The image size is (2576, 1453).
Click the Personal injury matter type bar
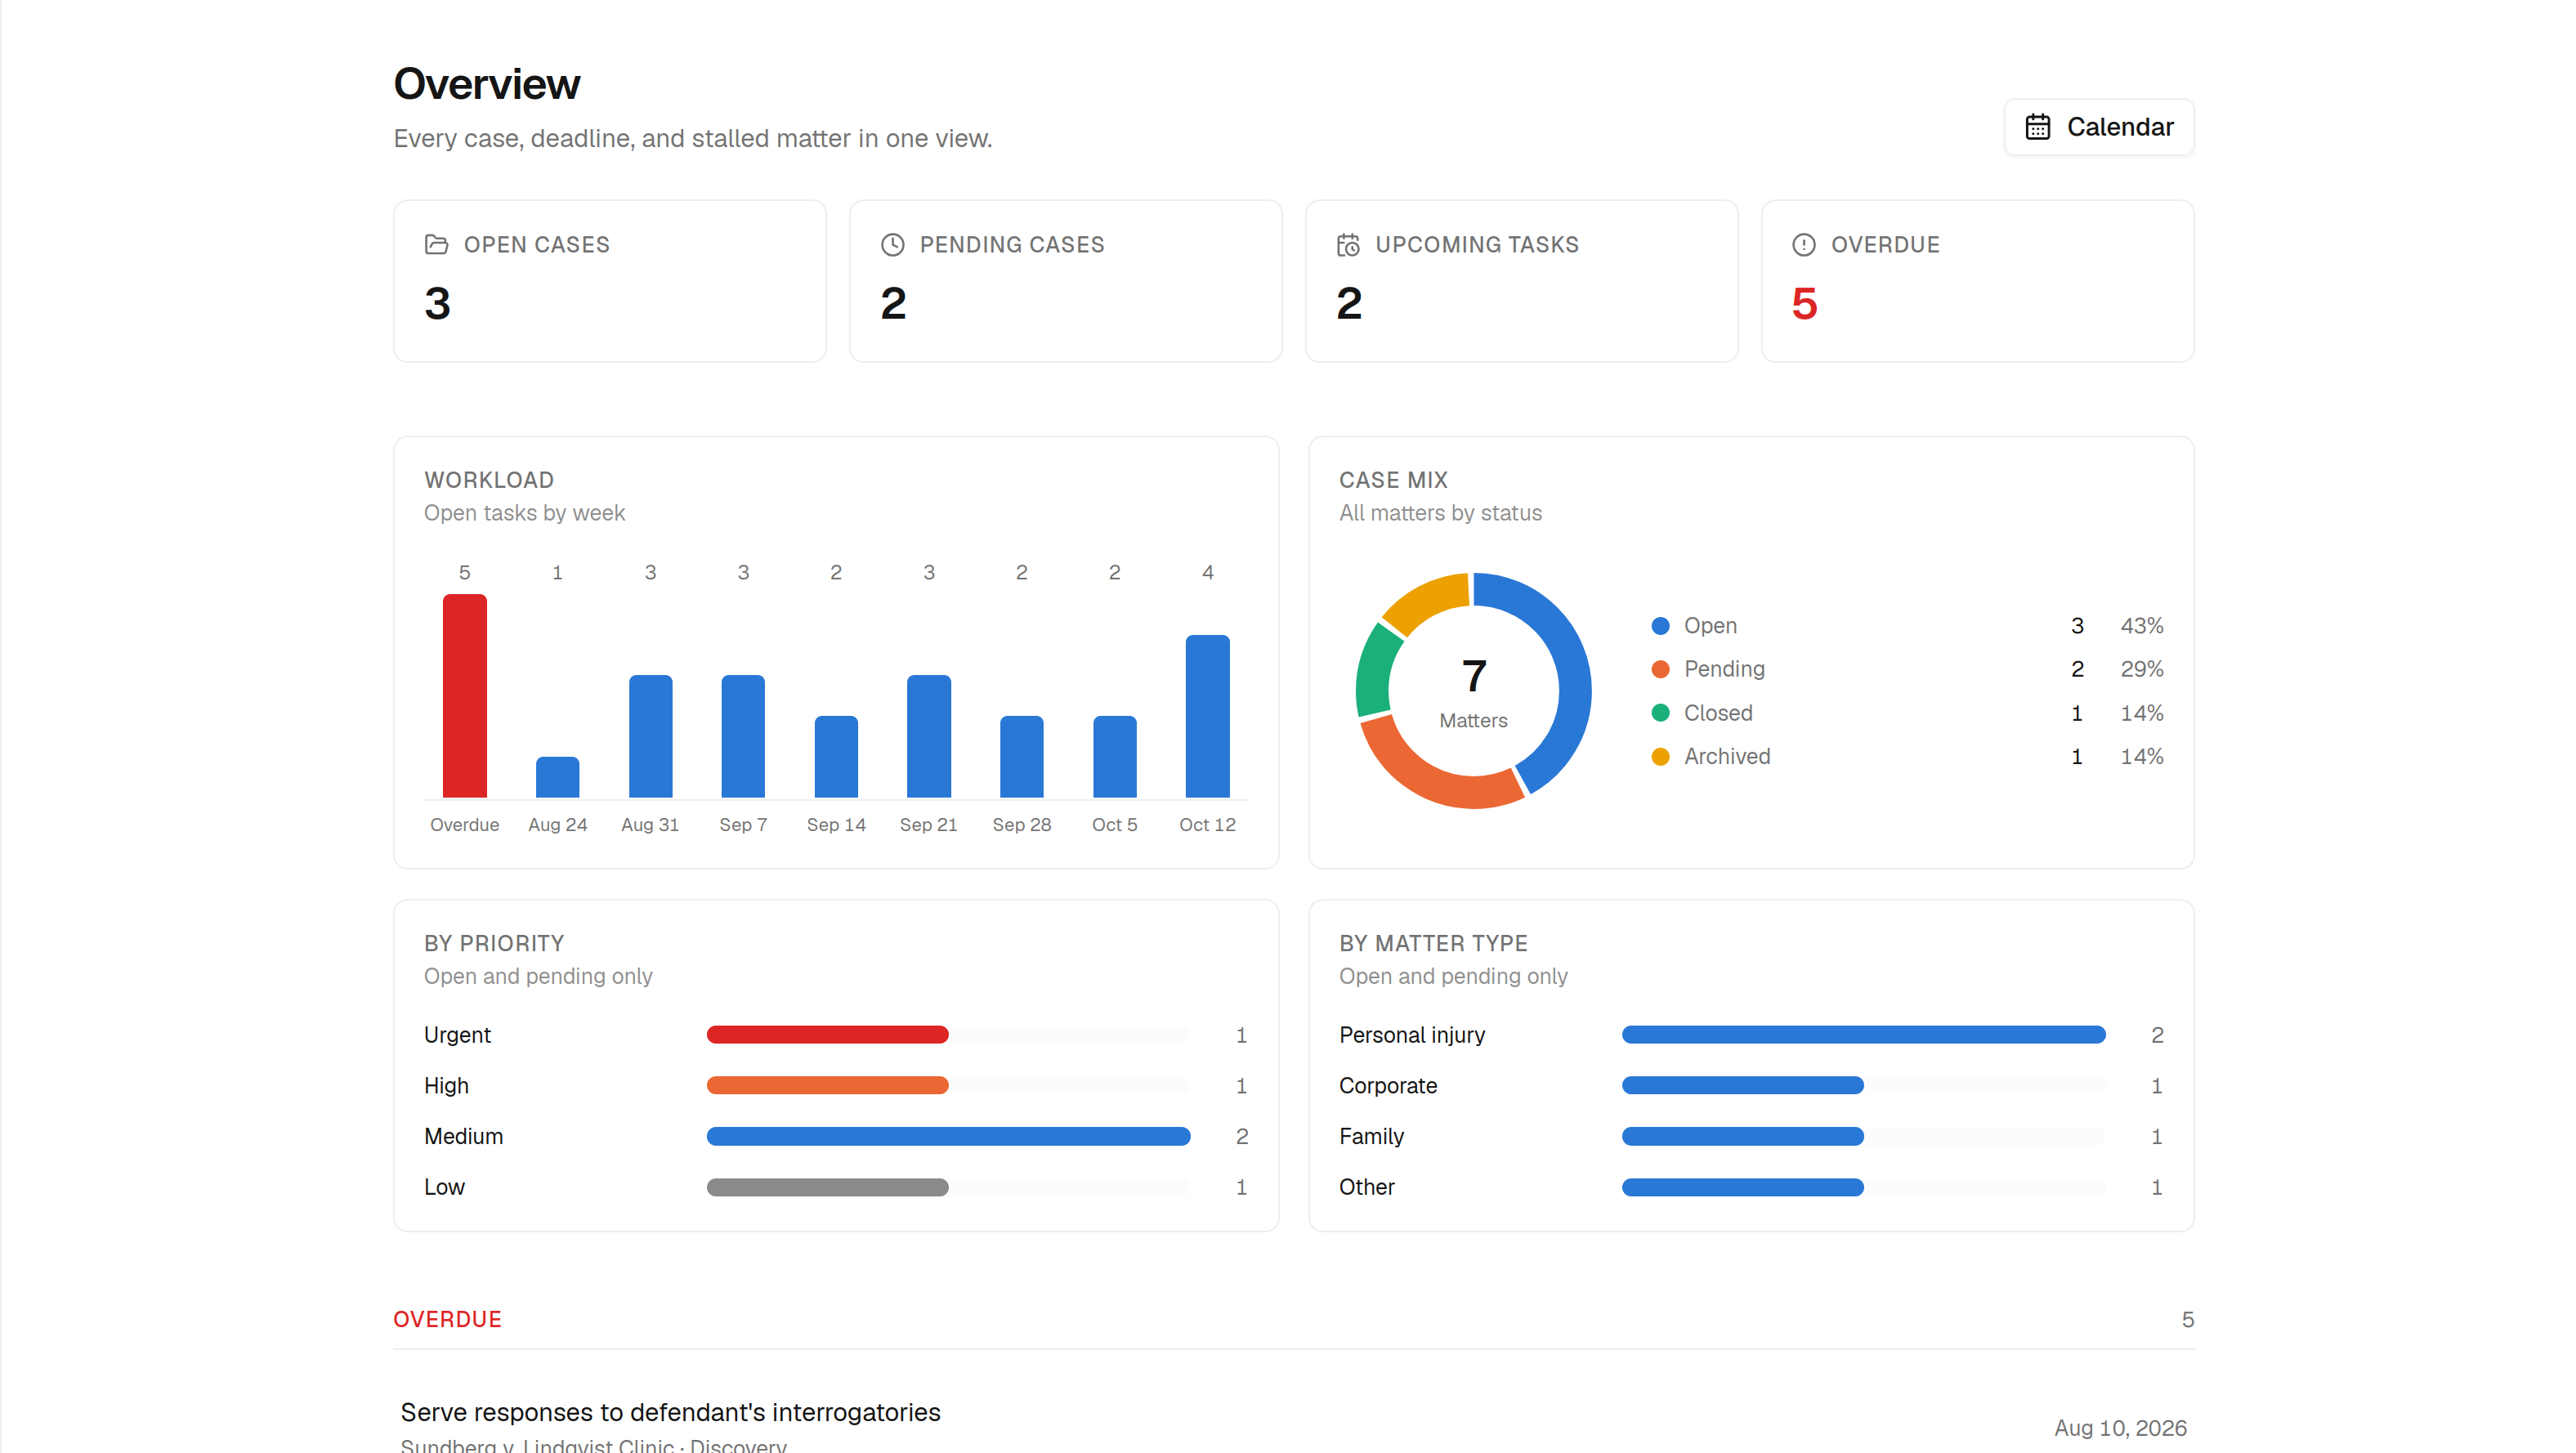1863,1035
